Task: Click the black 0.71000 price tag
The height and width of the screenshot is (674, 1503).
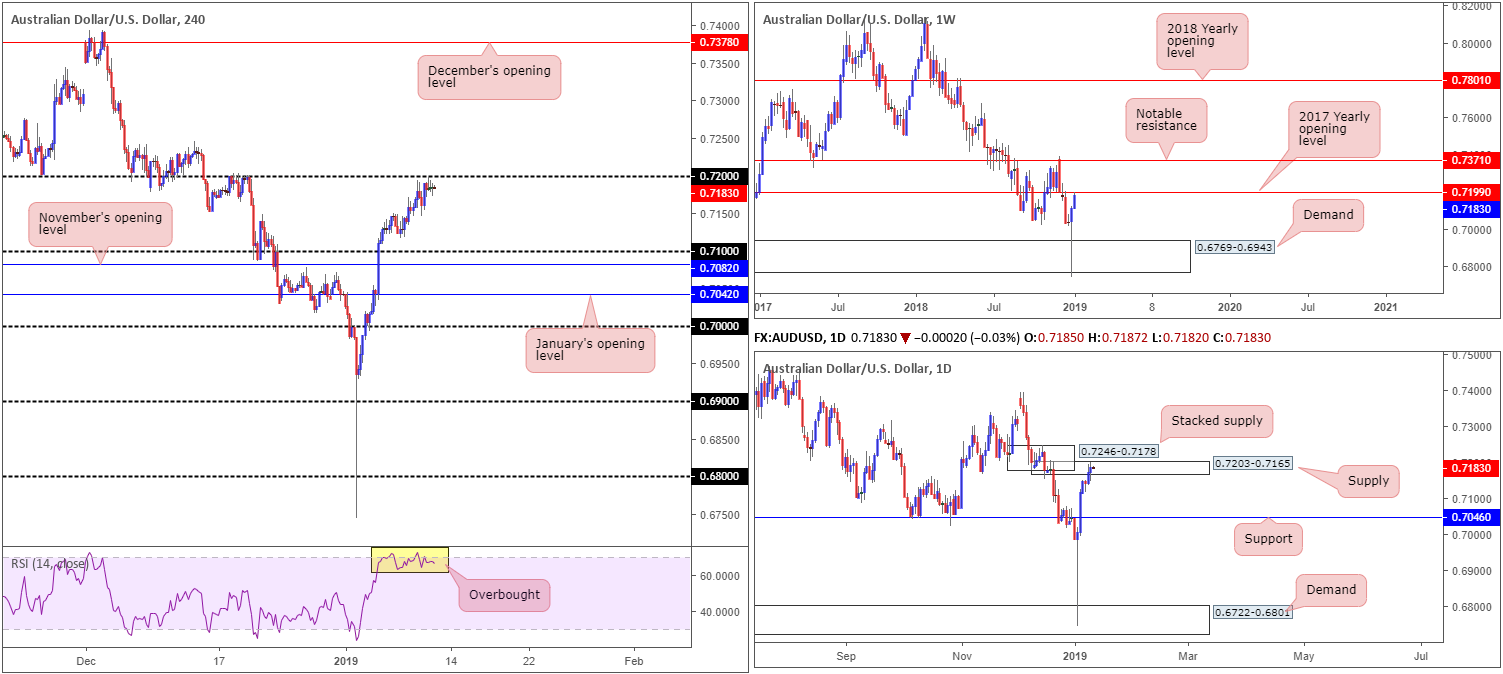Action: [x=718, y=251]
